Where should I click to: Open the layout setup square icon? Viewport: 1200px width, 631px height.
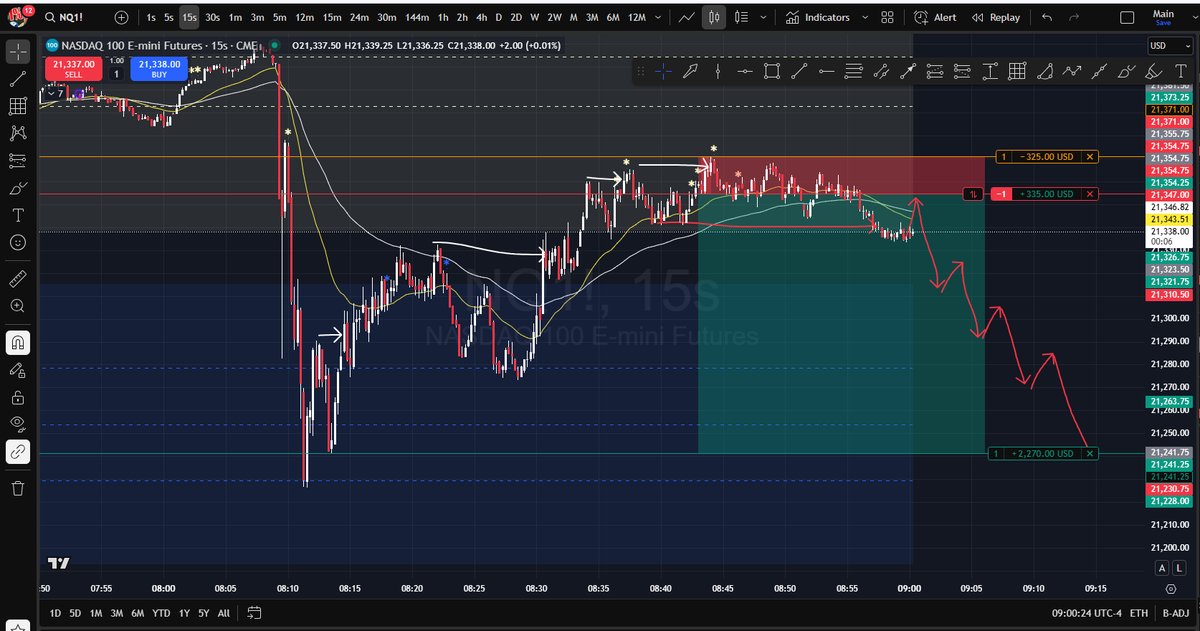coord(1127,17)
